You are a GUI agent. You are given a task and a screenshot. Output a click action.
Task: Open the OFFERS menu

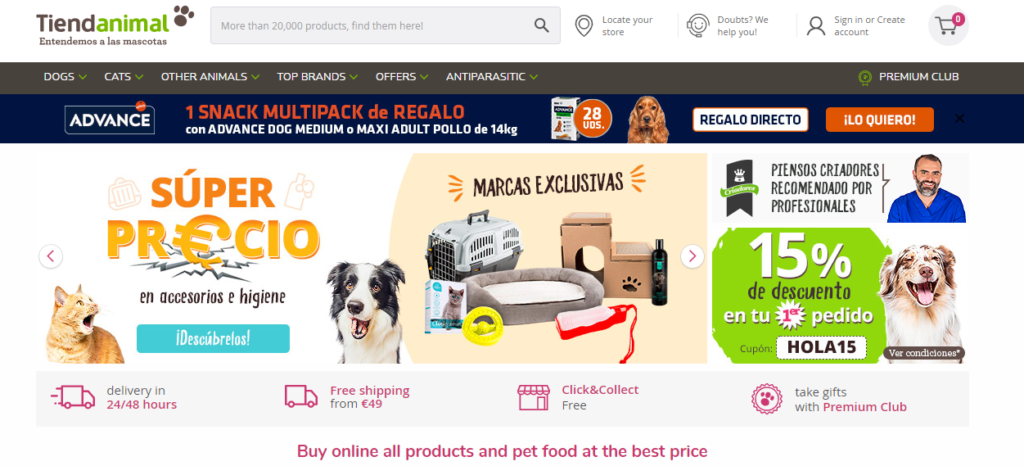click(x=402, y=77)
